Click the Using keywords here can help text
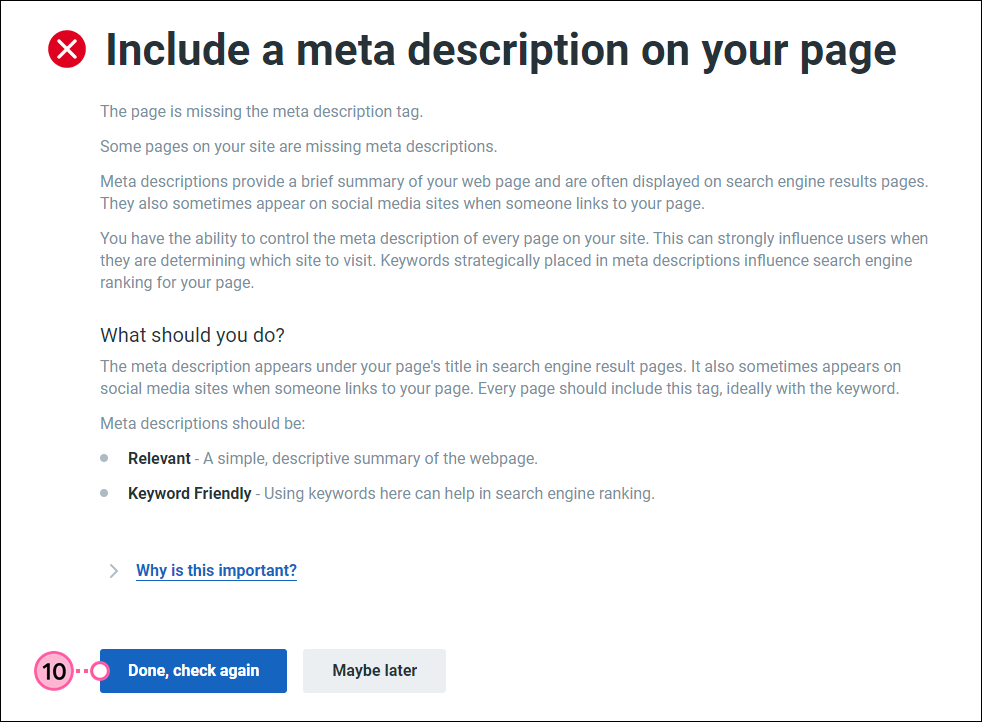Image resolution: width=982 pixels, height=722 pixels. (459, 493)
